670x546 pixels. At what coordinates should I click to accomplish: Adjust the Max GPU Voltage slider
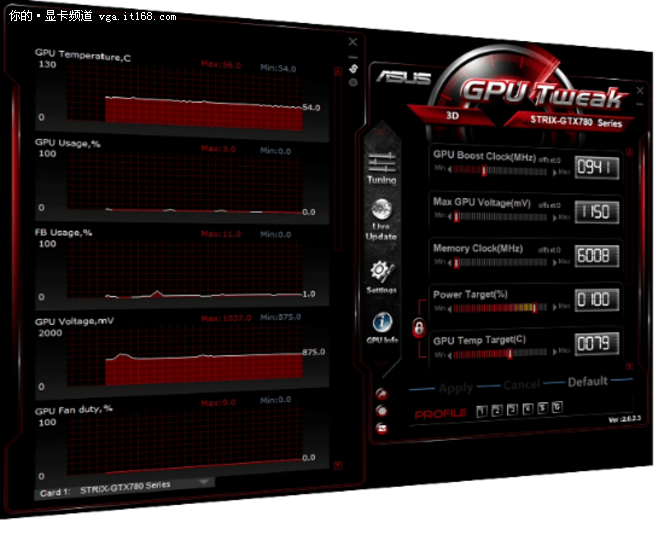(x=500, y=217)
